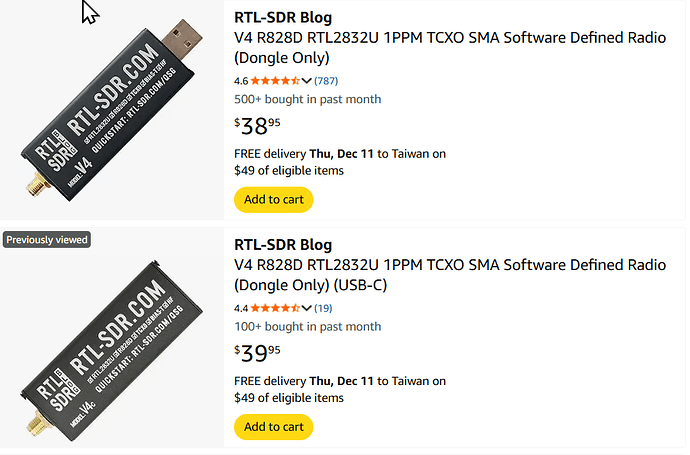Click the $39.95 price
This screenshot has width=690, height=455.
click(x=257, y=353)
